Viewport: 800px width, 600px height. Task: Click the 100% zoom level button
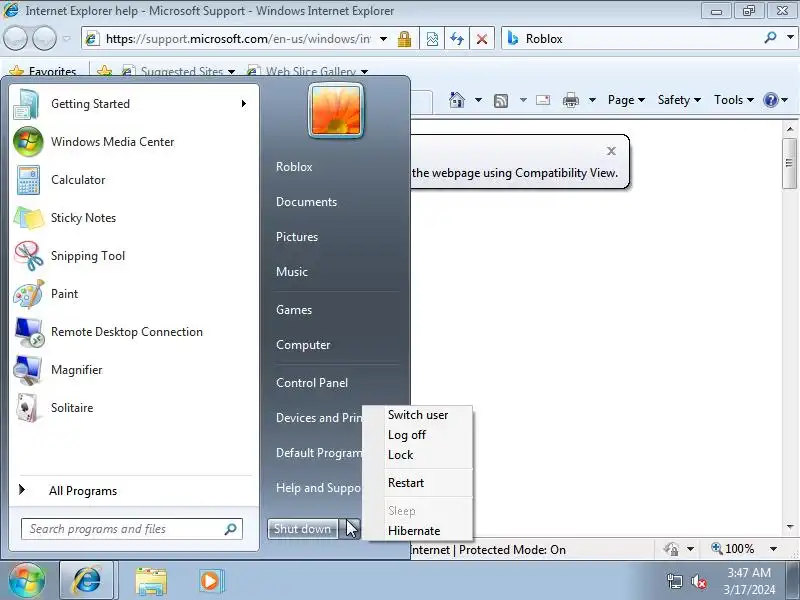(733, 549)
